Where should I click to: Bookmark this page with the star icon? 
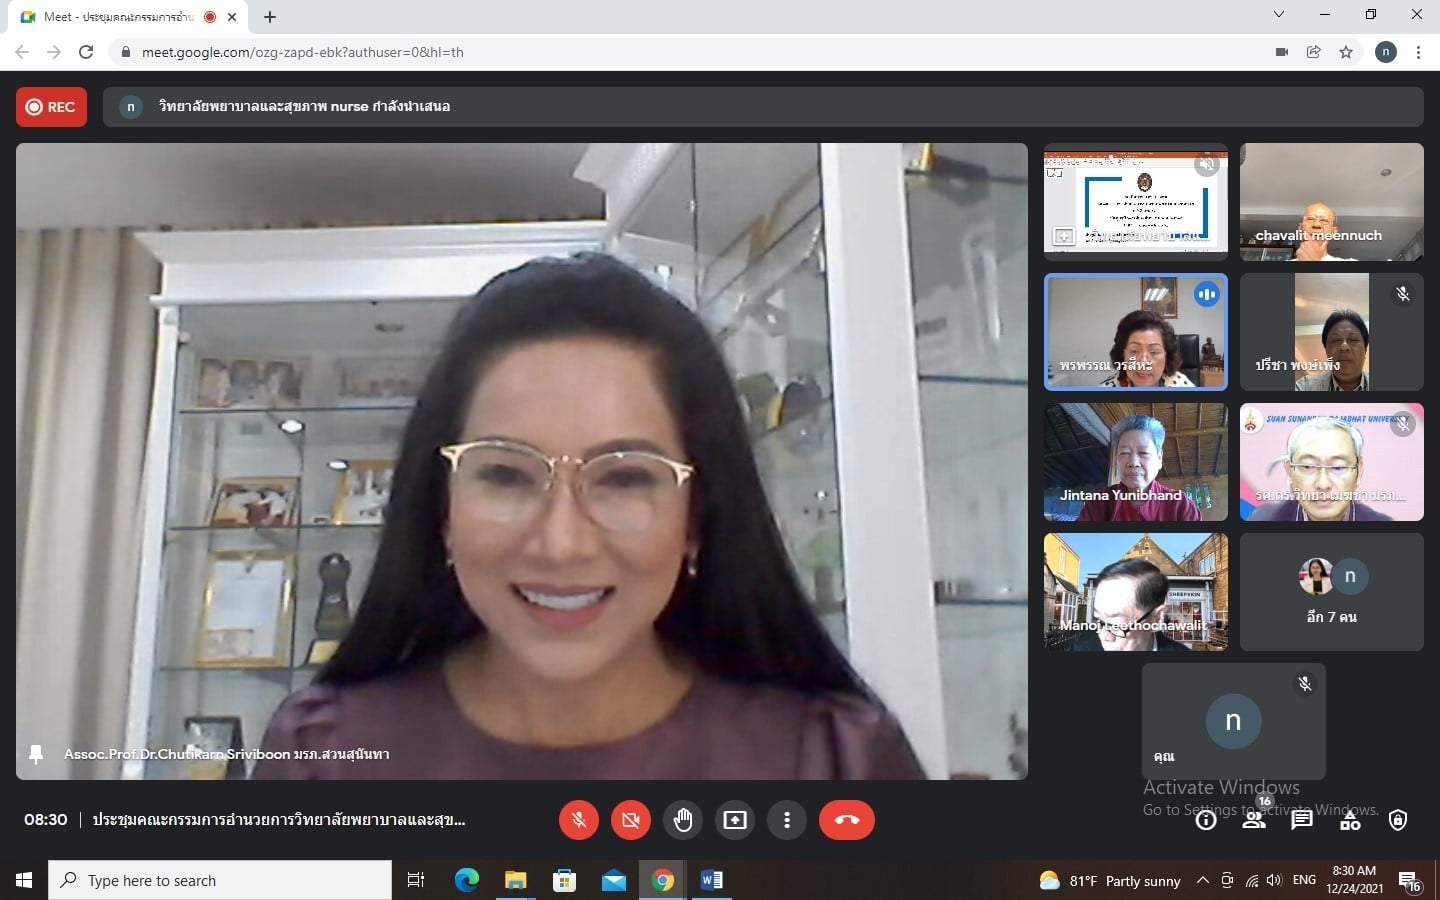(1346, 52)
